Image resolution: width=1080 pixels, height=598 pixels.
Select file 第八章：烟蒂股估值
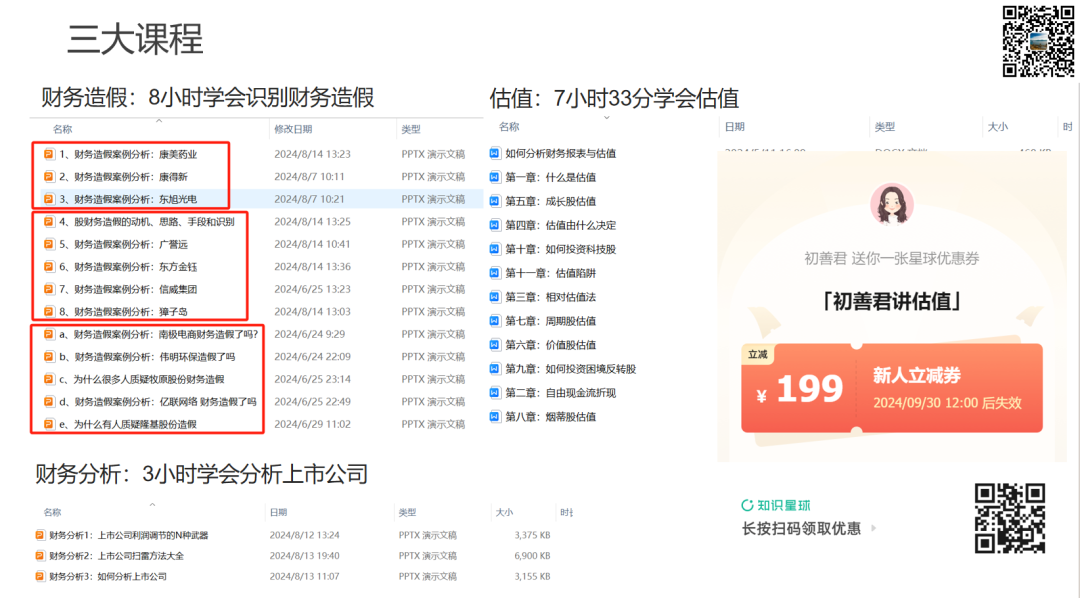(x=550, y=417)
